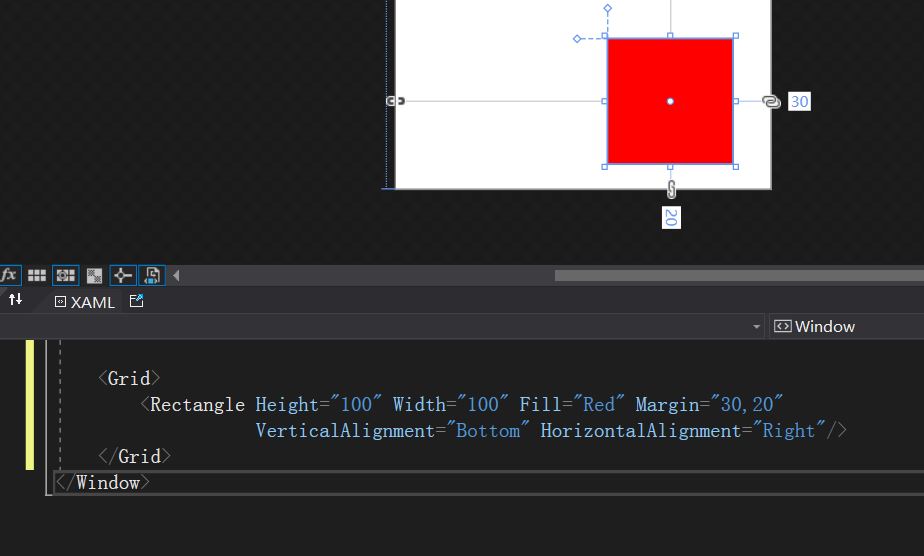This screenshot has height=556, width=924.
Task: Toggle snap to gridlines button
Action: click(65, 275)
